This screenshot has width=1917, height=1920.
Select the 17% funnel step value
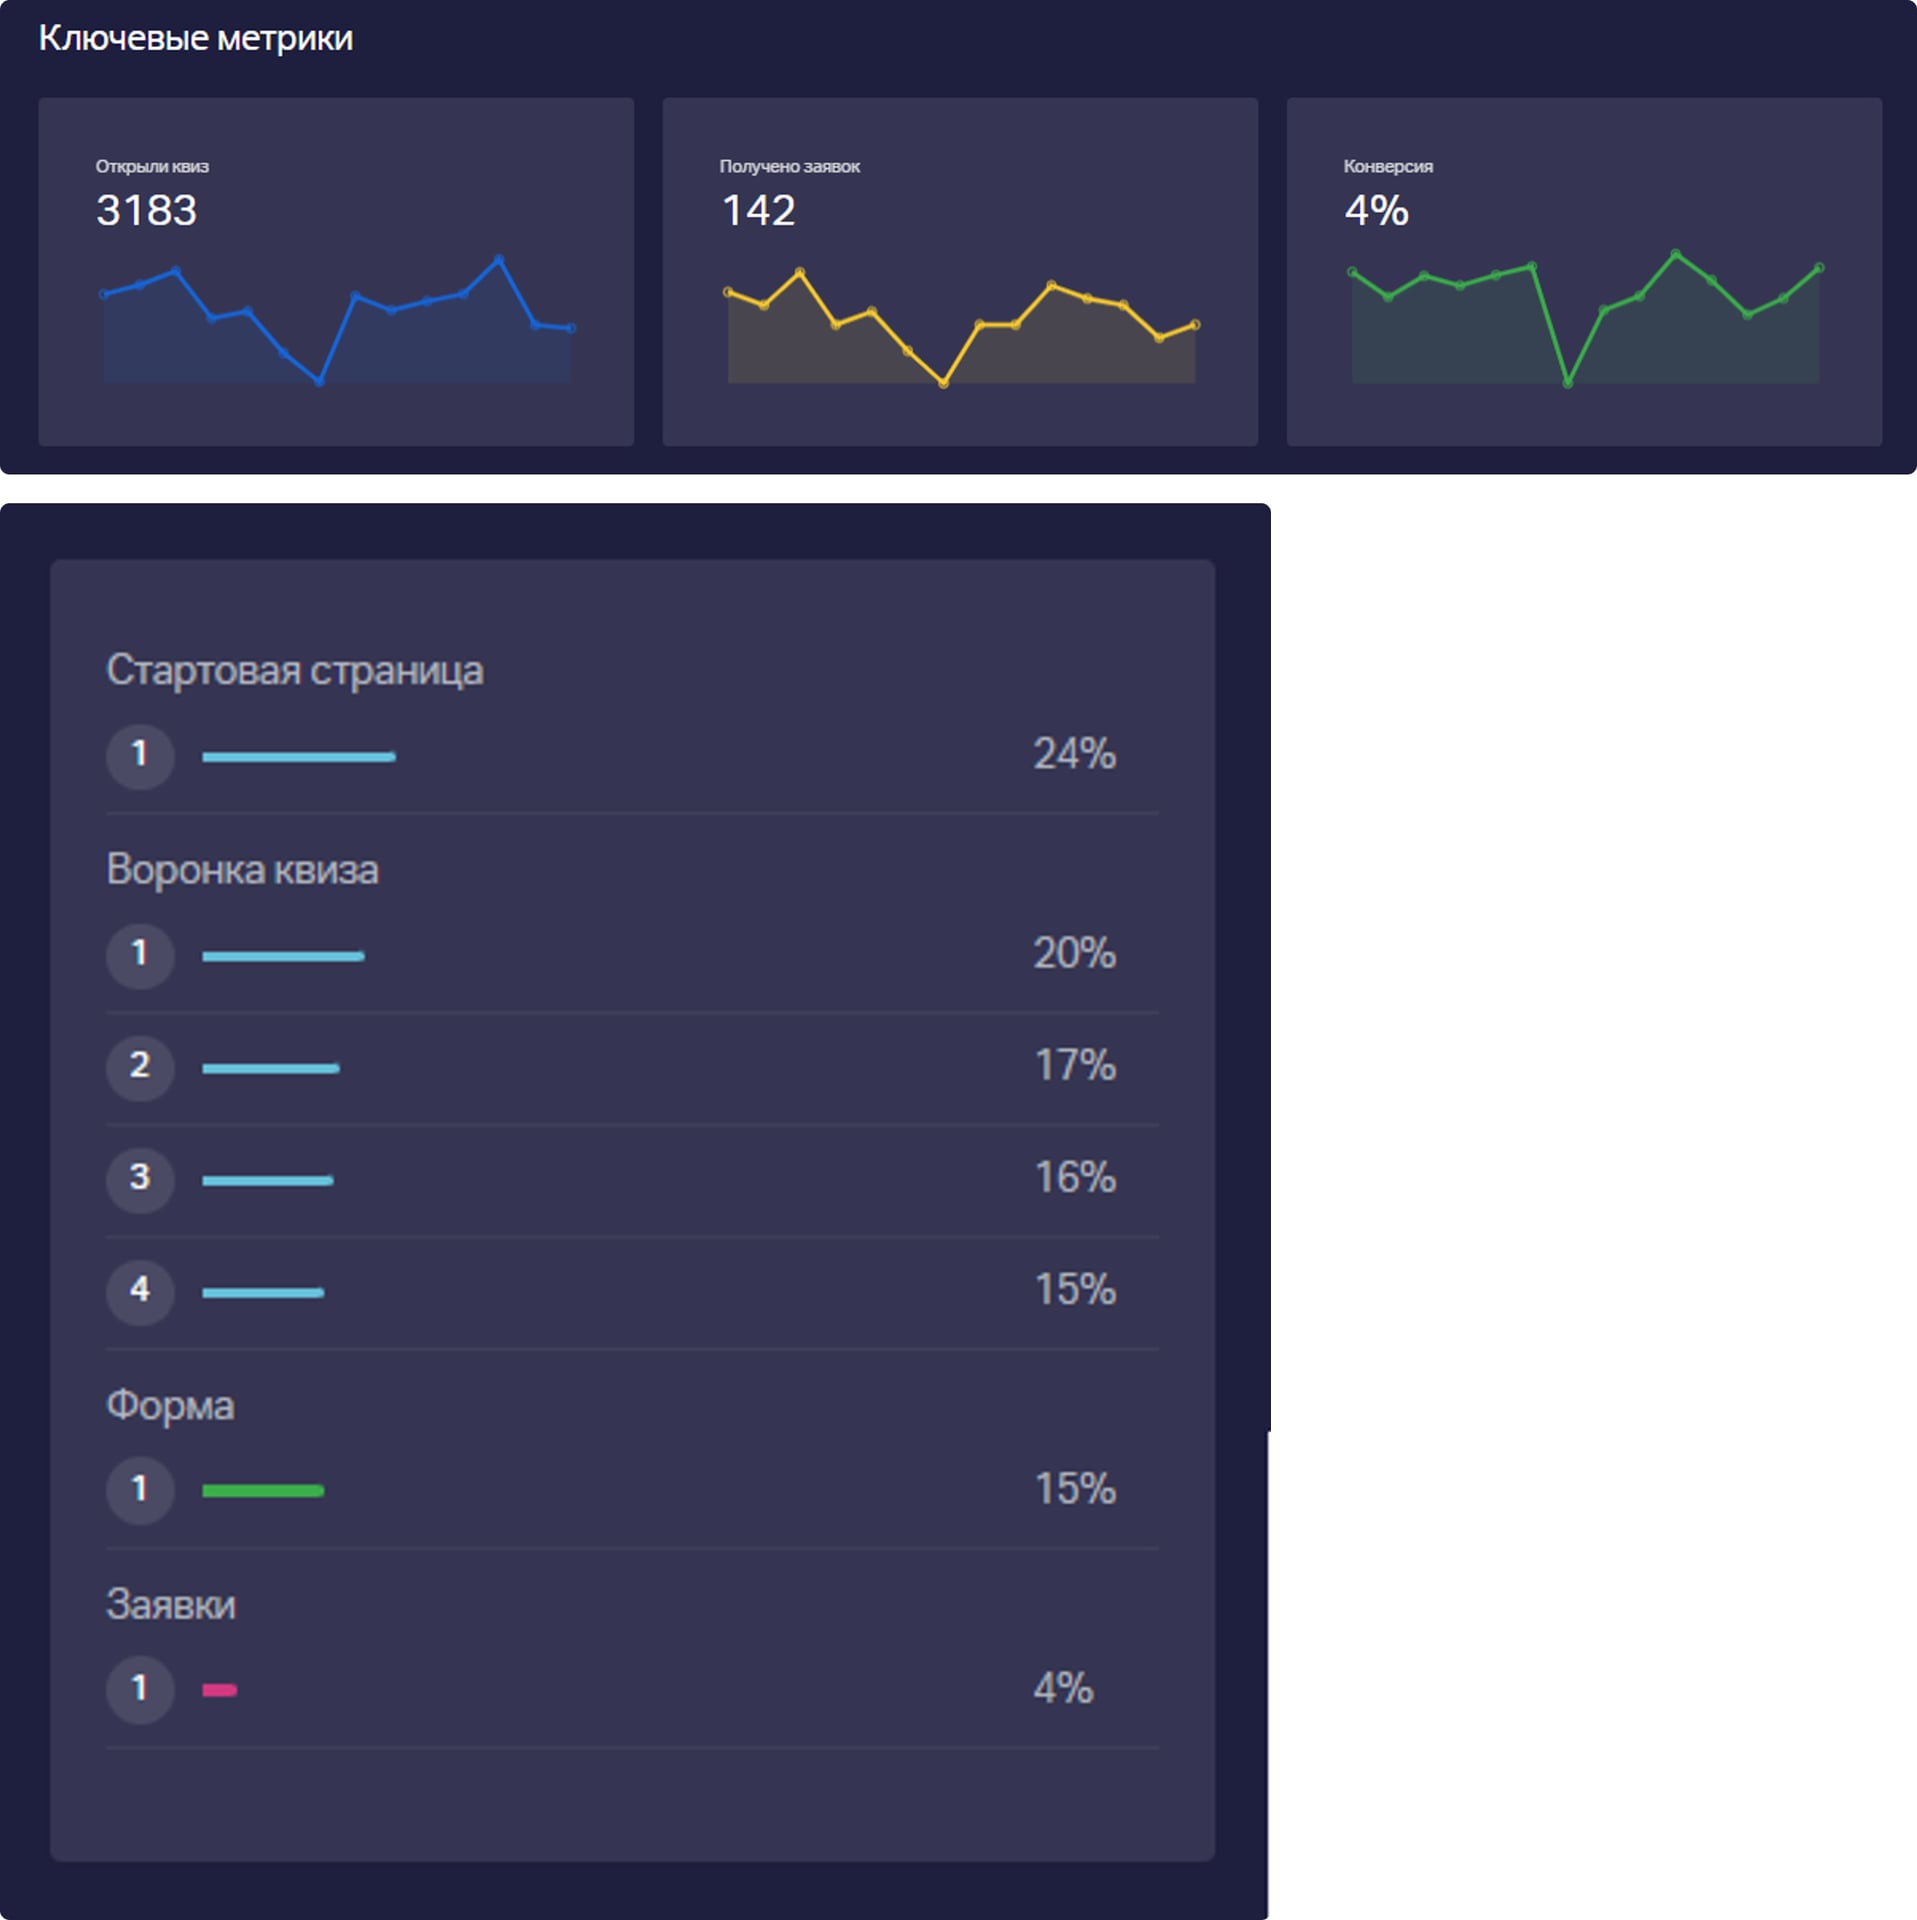(x=1074, y=1065)
